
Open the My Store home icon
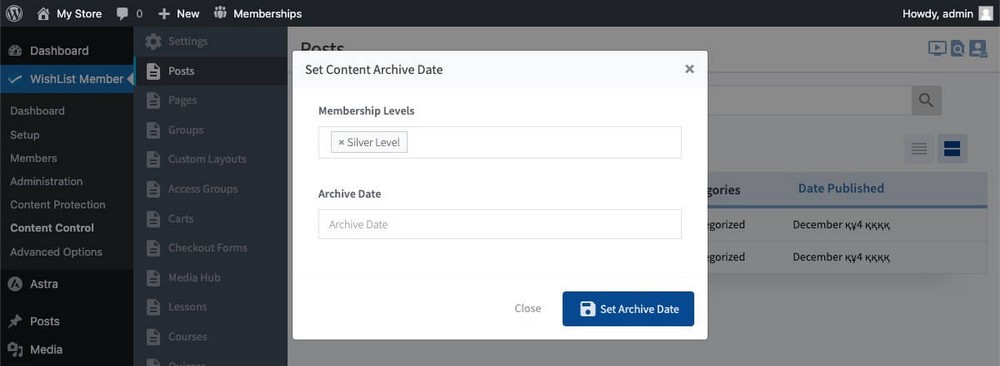pyautogui.click(x=43, y=13)
